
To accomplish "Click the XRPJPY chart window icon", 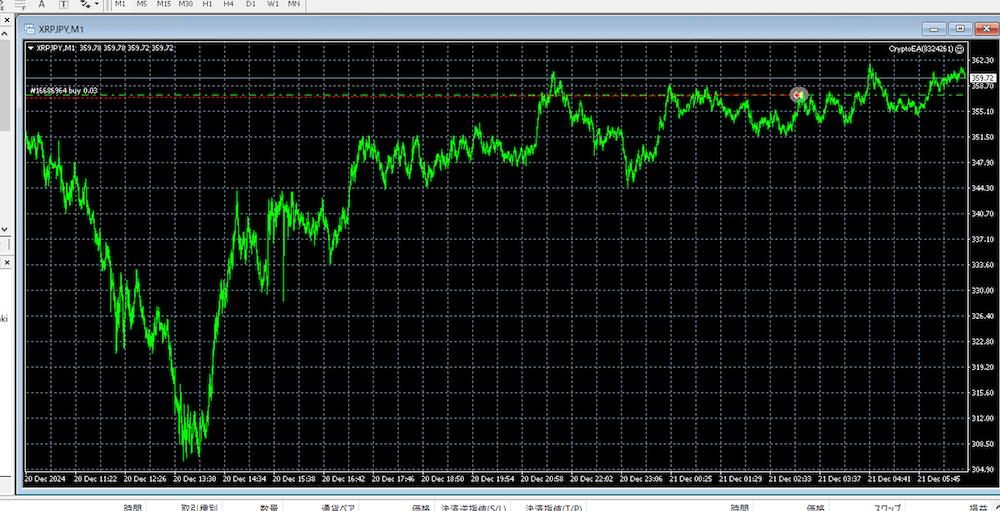I will [31, 29].
